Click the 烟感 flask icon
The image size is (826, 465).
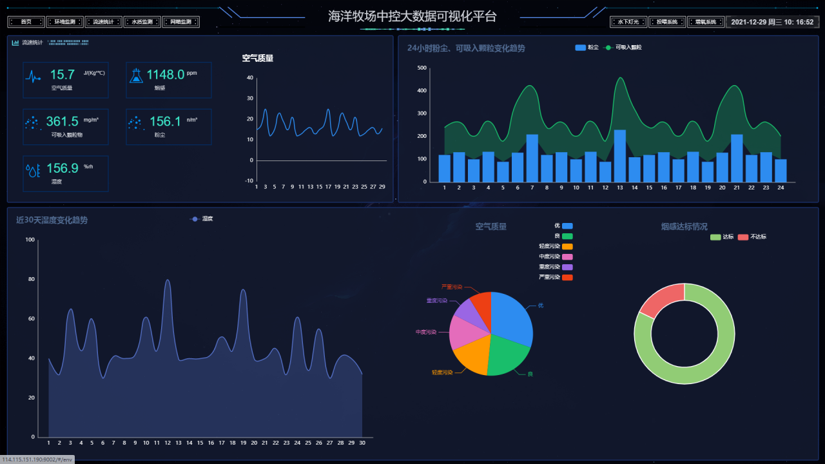[136, 76]
